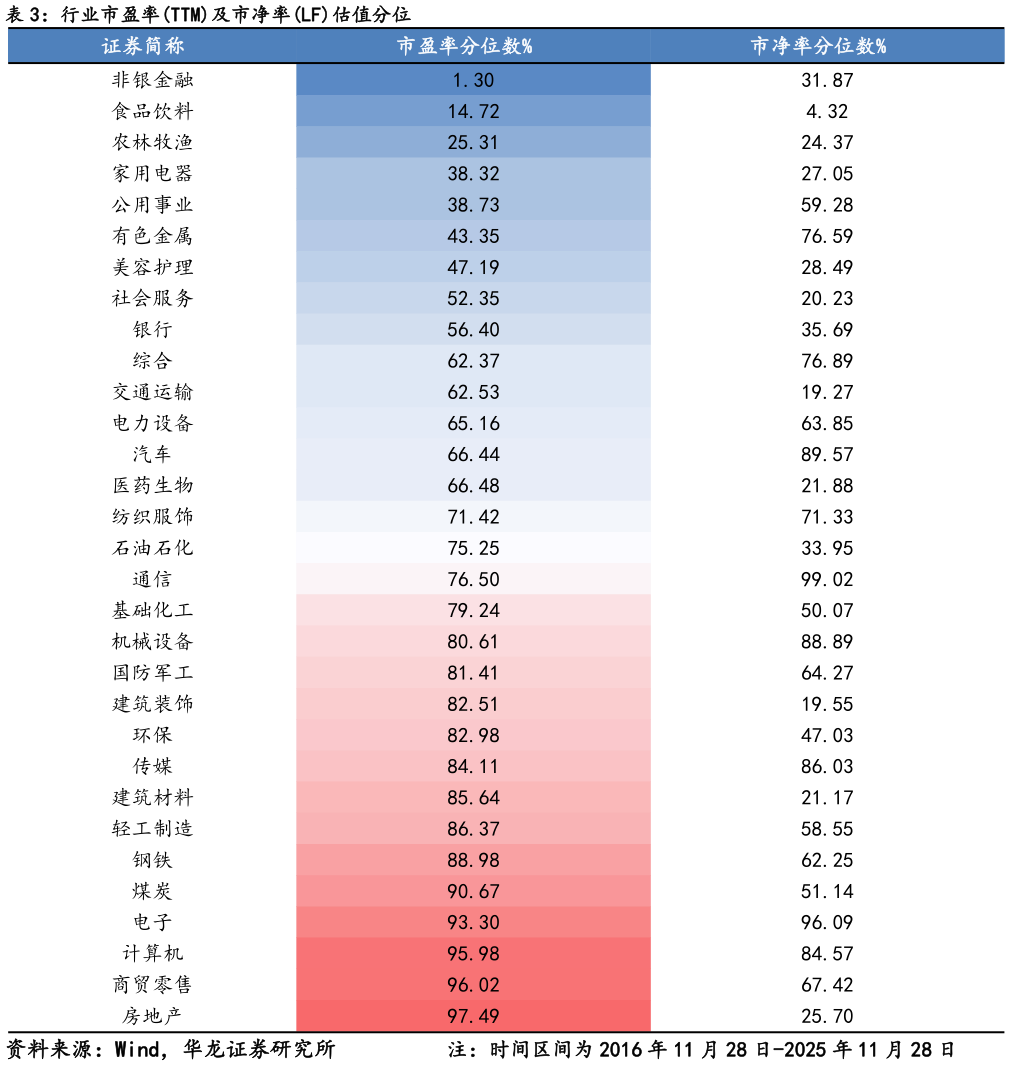1010x1066 pixels.
Task: Select the cell with value 43.35
Action: click(x=473, y=237)
